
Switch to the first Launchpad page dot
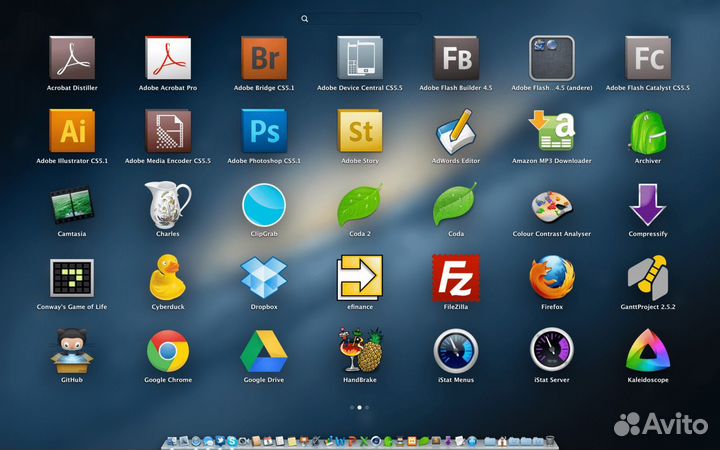pyautogui.click(x=352, y=407)
